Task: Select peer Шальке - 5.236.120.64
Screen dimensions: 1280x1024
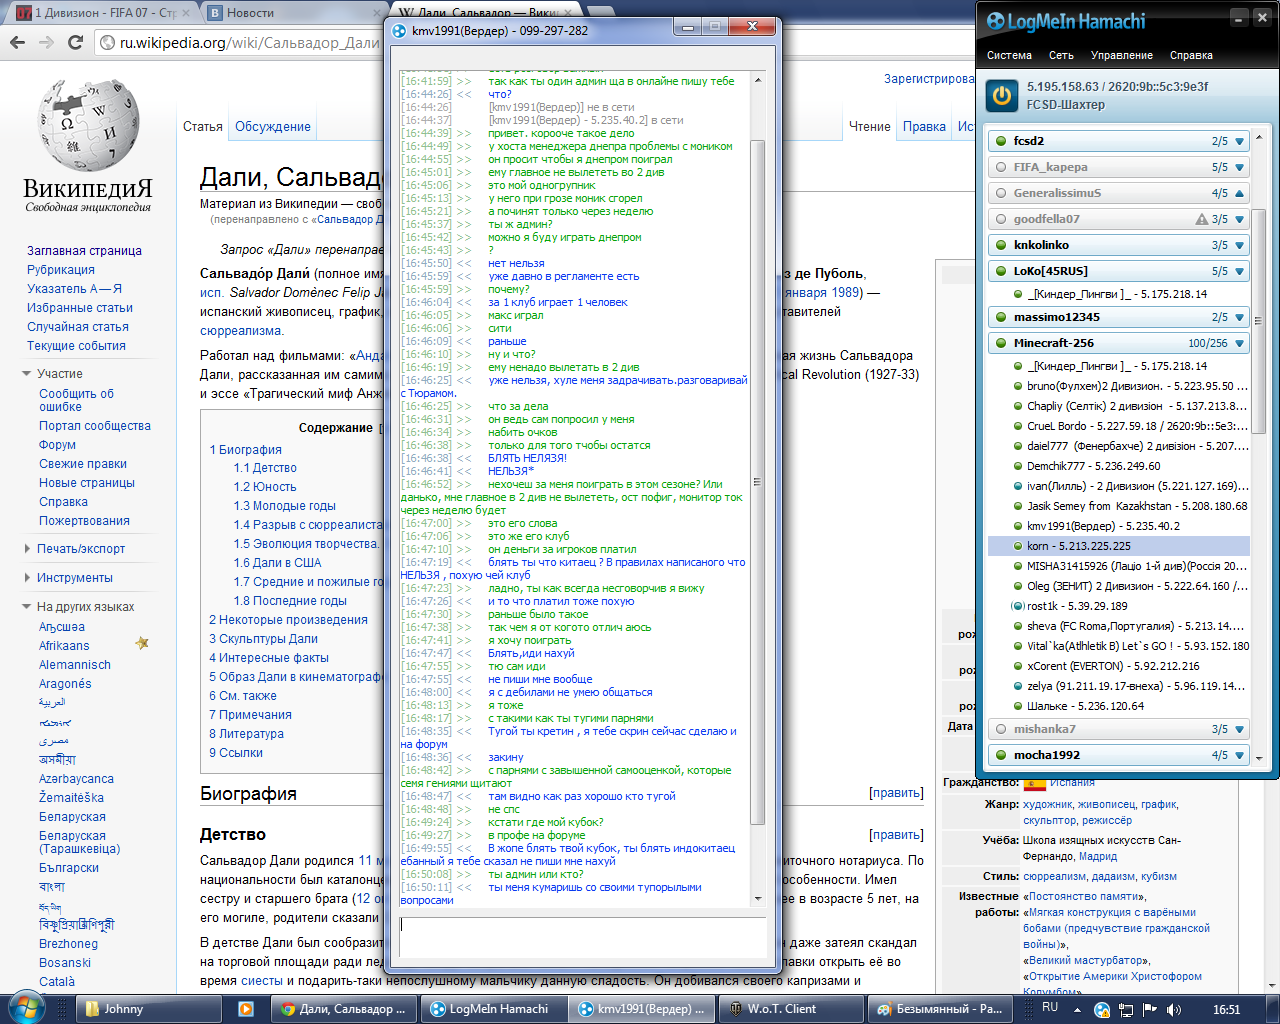Action: pyautogui.click(x=1118, y=706)
